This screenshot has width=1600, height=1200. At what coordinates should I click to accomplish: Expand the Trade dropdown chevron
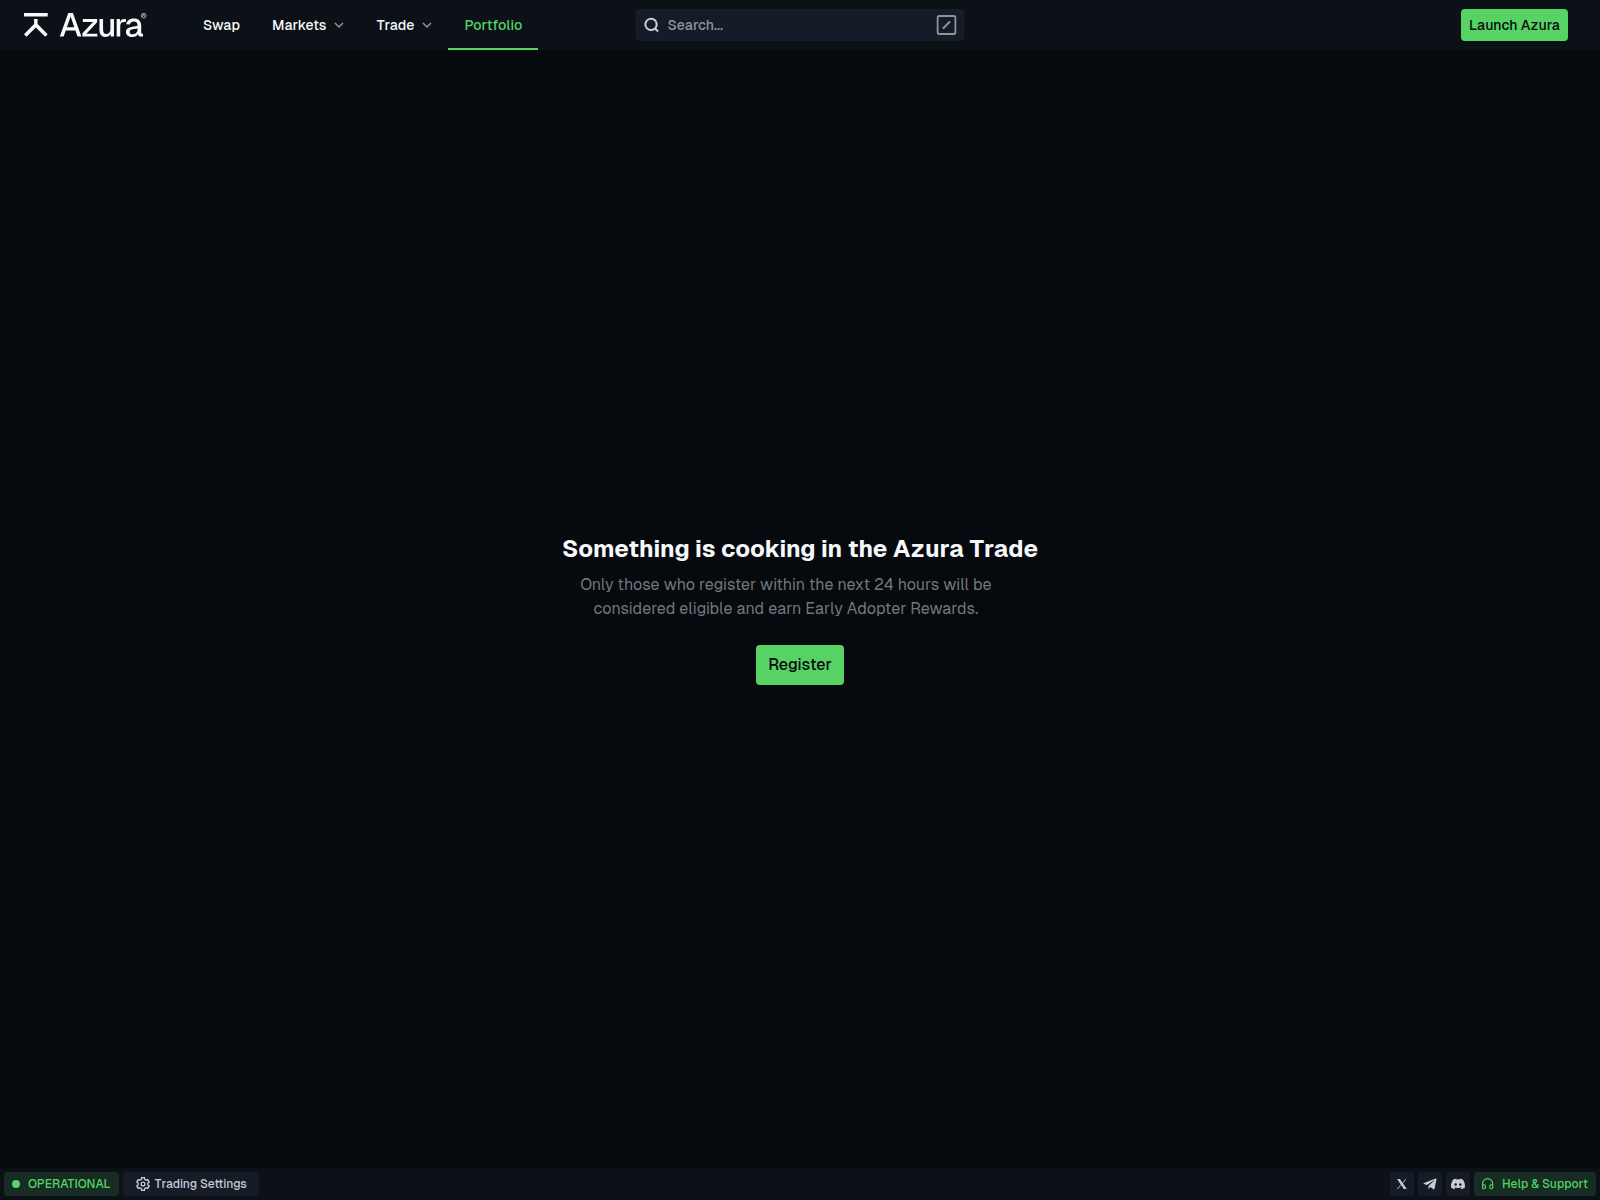pyautogui.click(x=425, y=25)
